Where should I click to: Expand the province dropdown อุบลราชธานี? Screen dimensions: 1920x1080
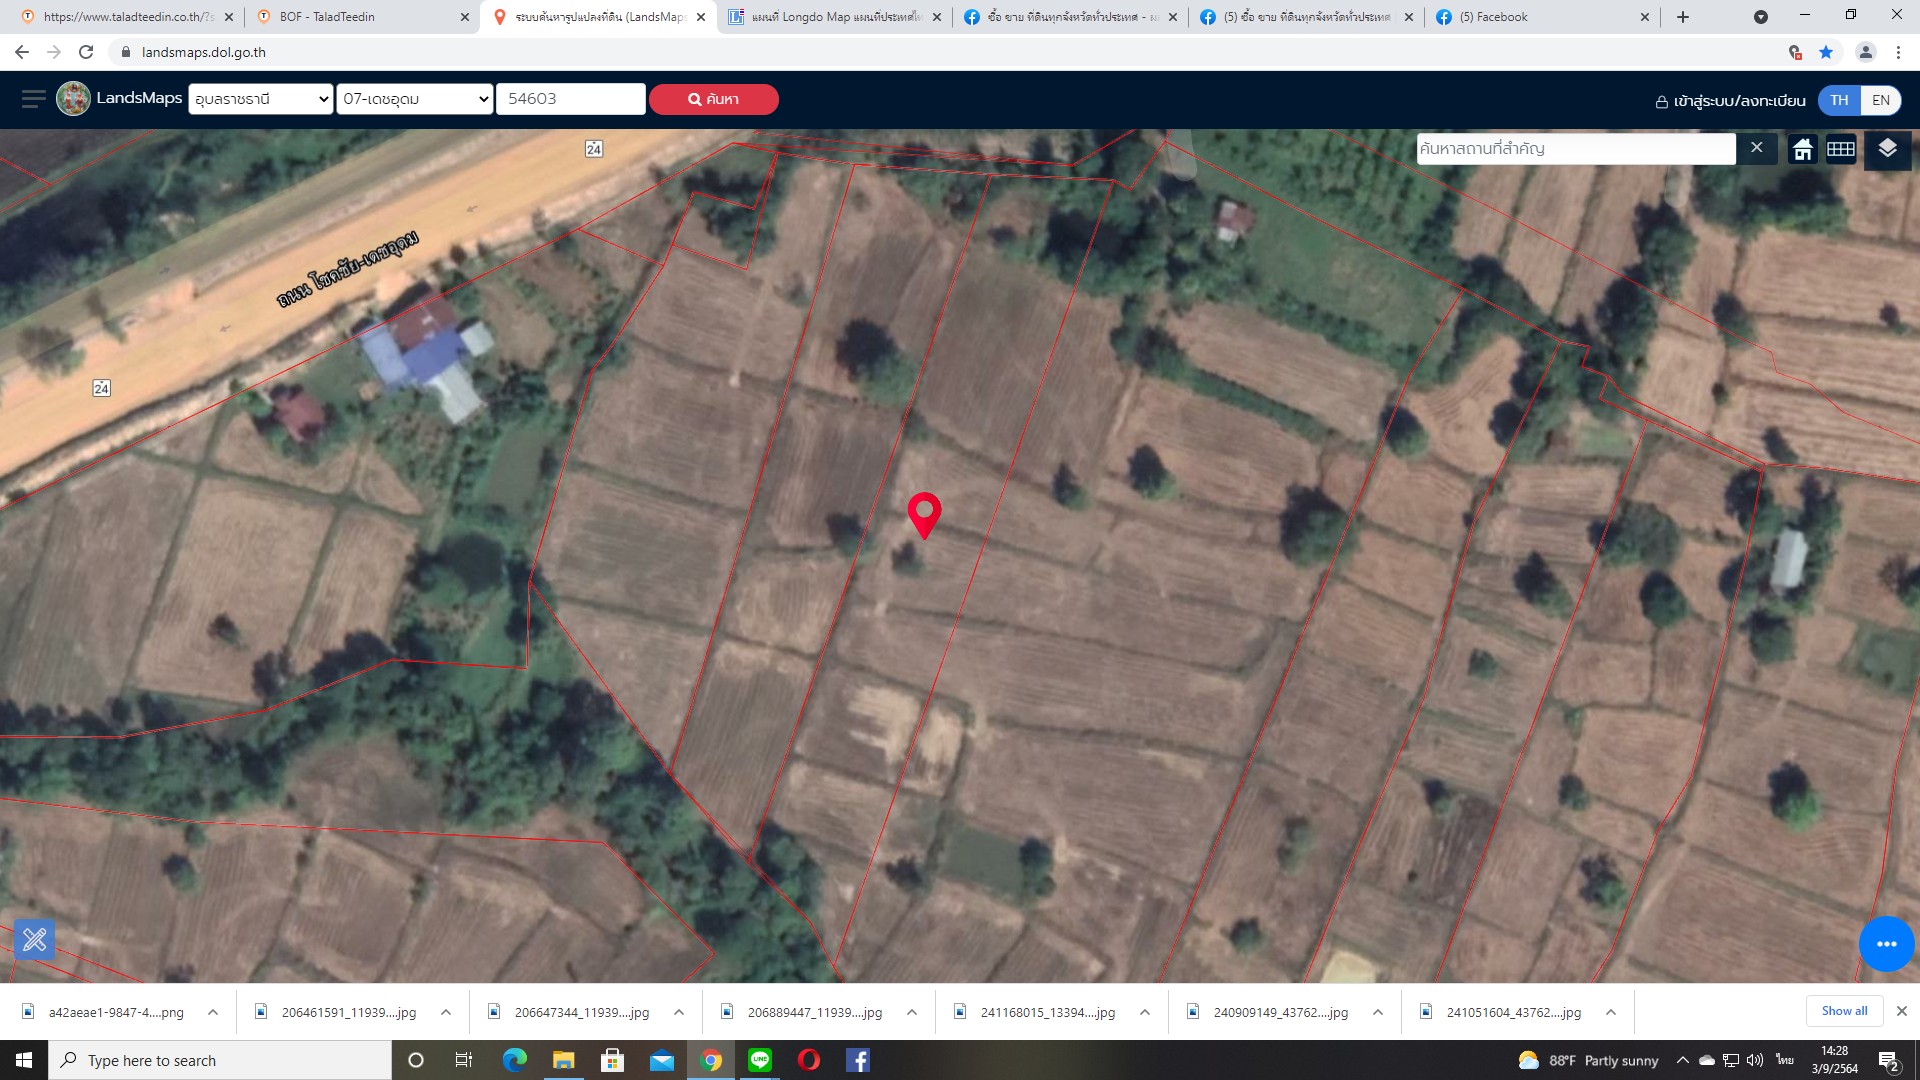click(x=260, y=99)
